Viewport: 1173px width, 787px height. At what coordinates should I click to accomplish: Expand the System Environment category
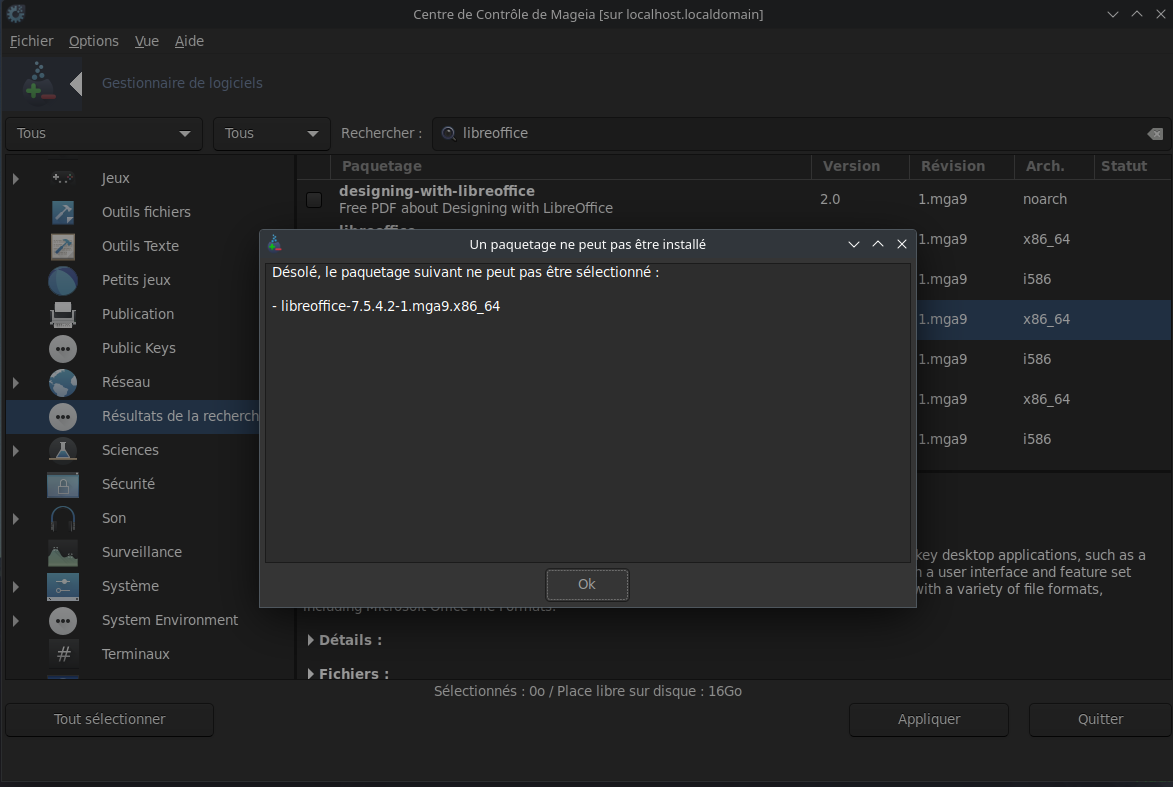pyautogui.click(x=16, y=621)
